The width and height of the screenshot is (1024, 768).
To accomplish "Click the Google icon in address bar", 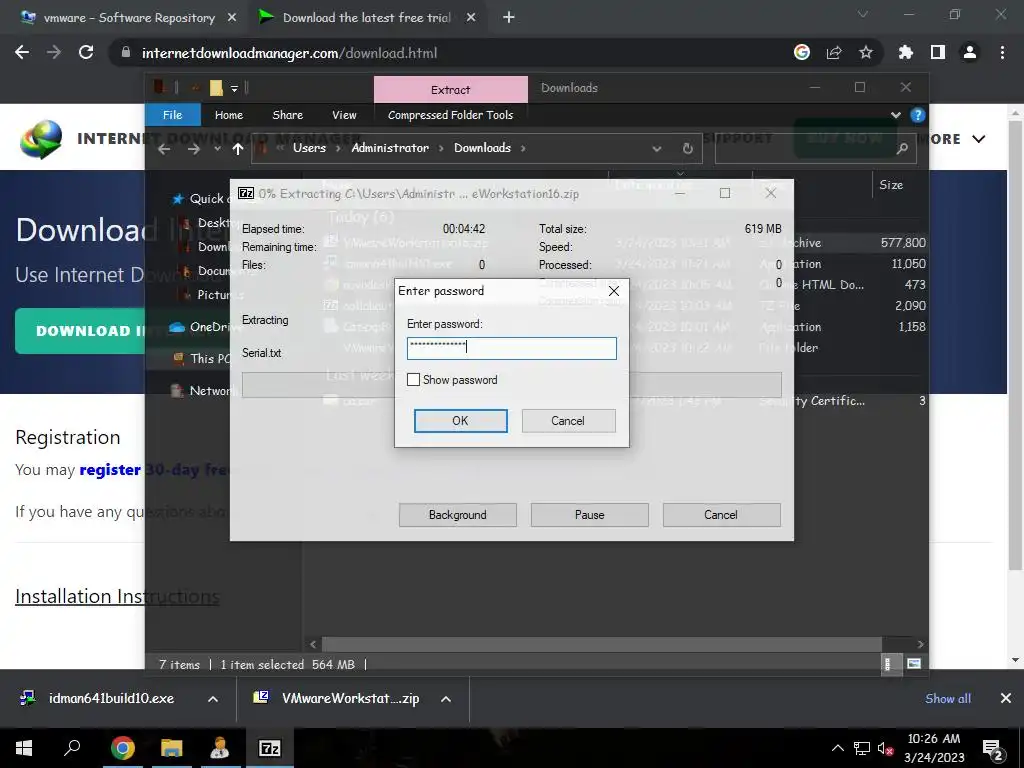I will coord(802,53).
